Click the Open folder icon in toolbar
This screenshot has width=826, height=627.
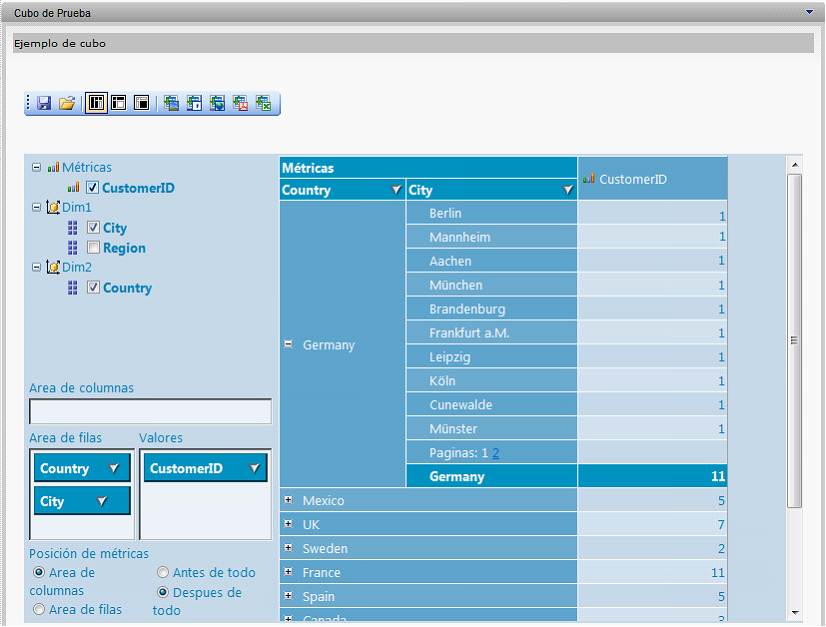[x=66, y=103]
